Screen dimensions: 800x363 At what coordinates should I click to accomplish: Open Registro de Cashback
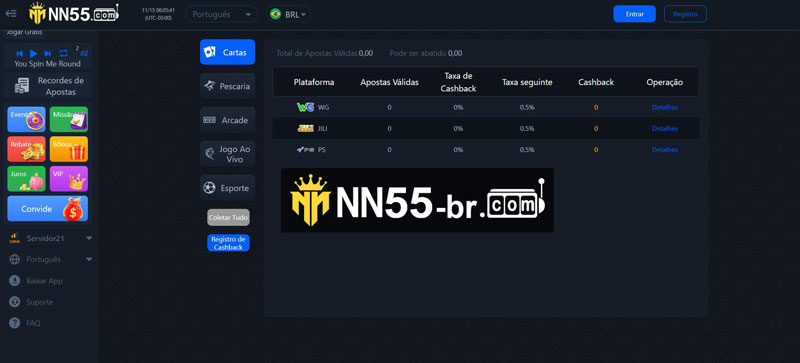point(229,243)
